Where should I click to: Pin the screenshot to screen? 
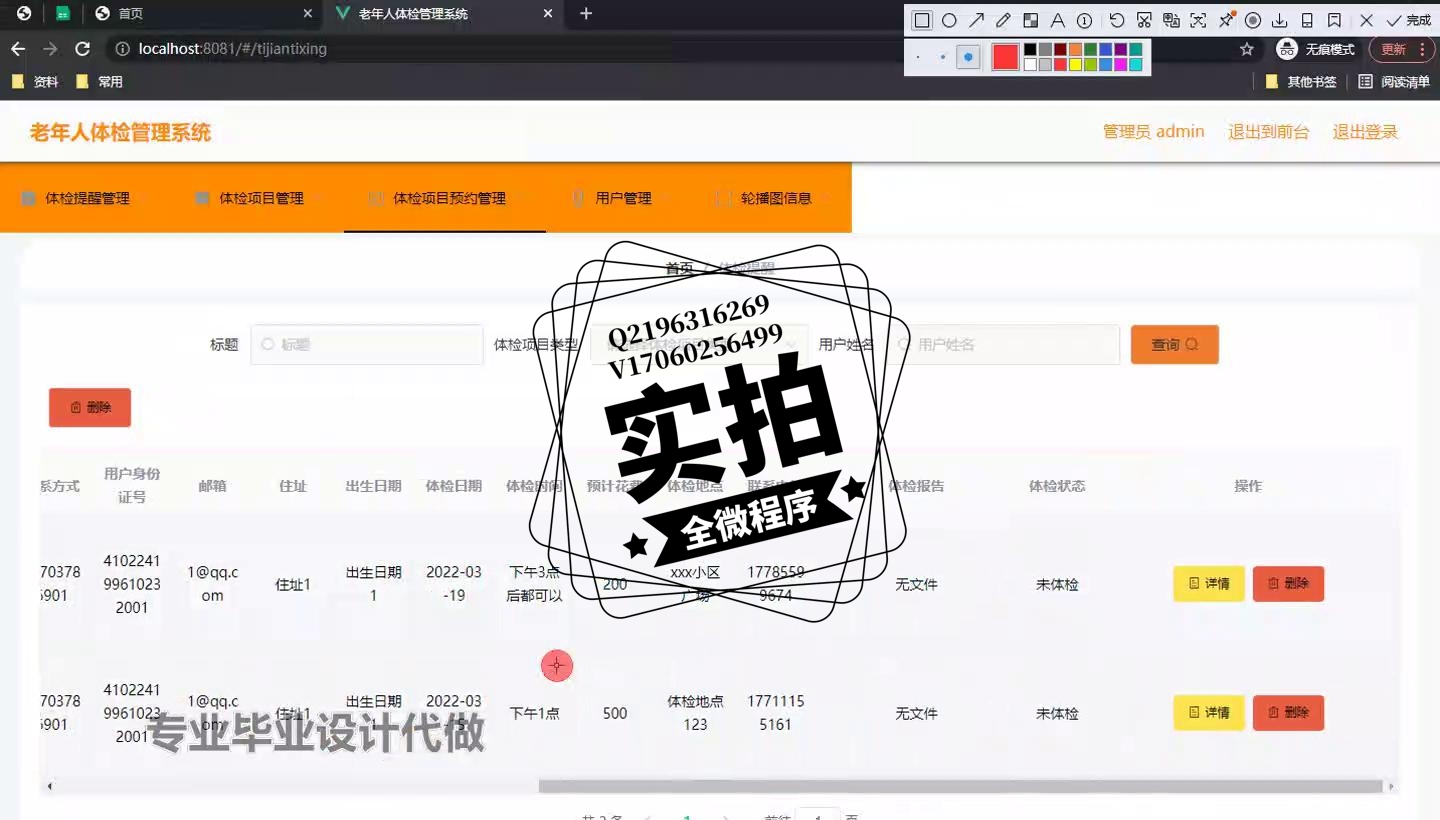1226,20
